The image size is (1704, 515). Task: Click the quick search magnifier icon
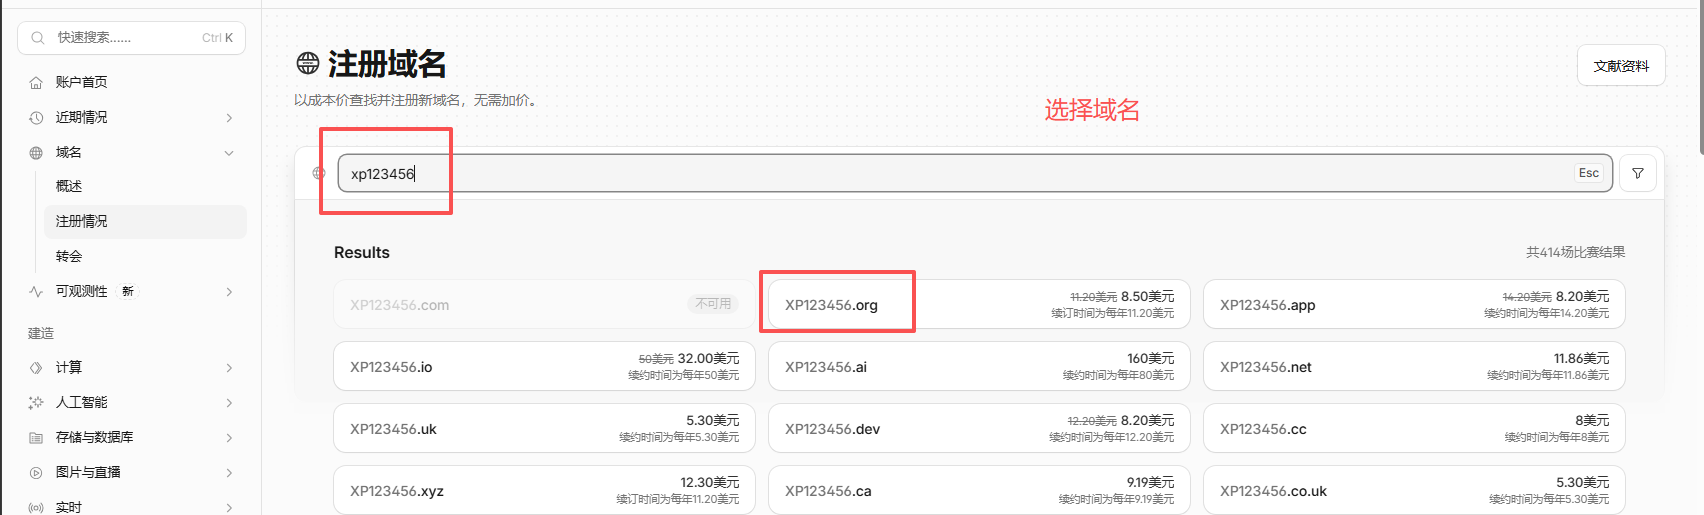[38, 38]
